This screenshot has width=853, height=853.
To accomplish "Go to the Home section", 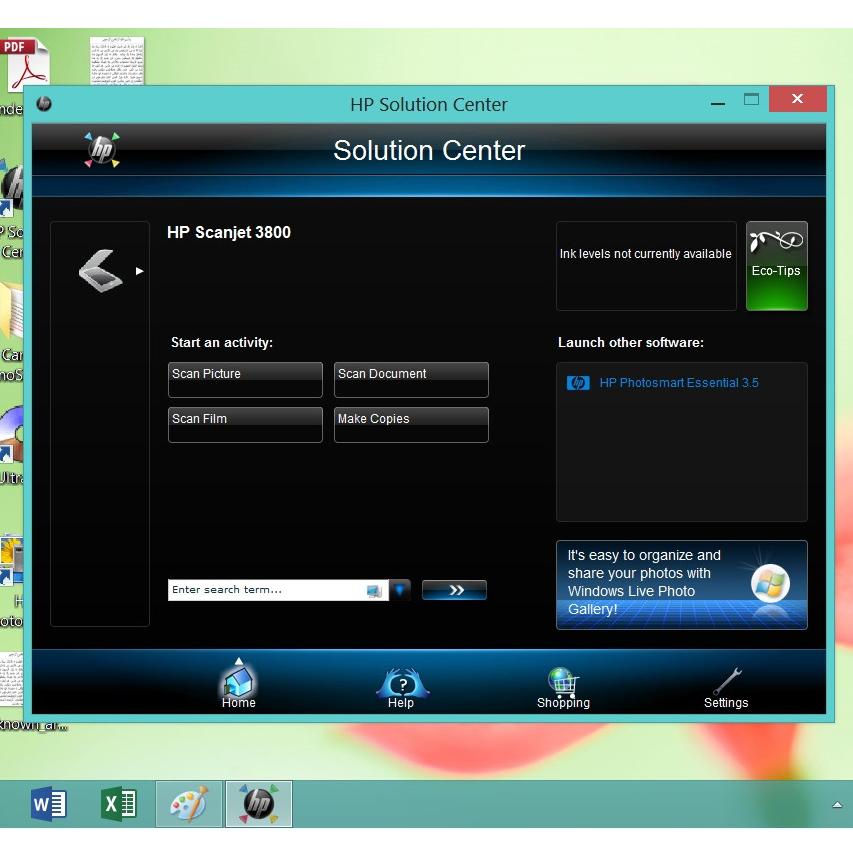I will 238,685.
